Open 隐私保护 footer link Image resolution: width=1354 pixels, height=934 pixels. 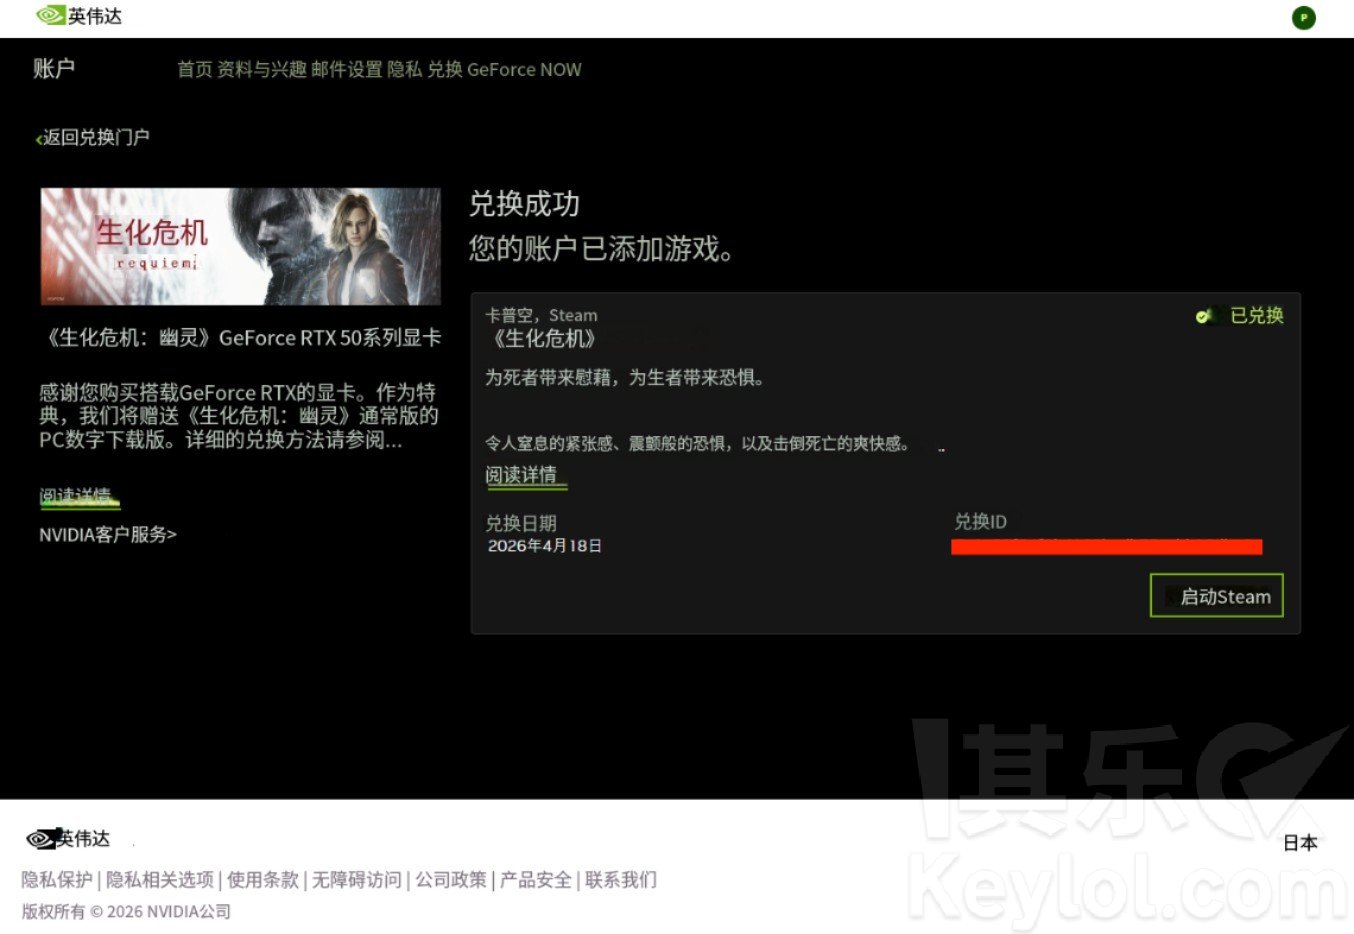tap(57, 880)
